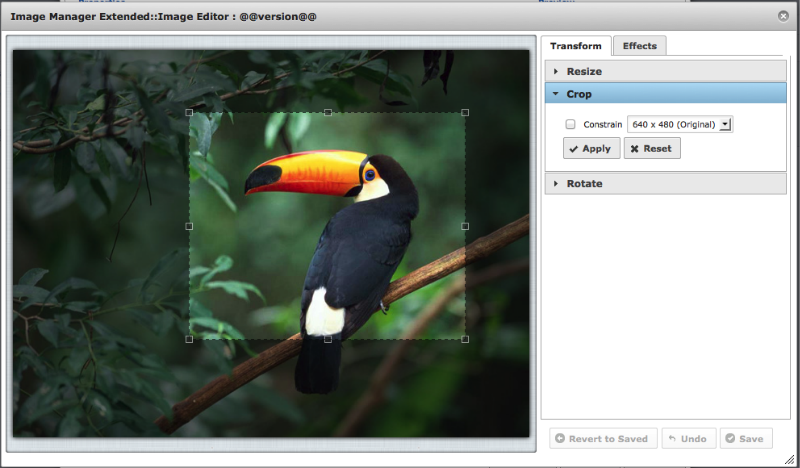Viewport: 800px width, 468px height.
Task: Click the right-middle crop selection handle
Action: [465, 226]
